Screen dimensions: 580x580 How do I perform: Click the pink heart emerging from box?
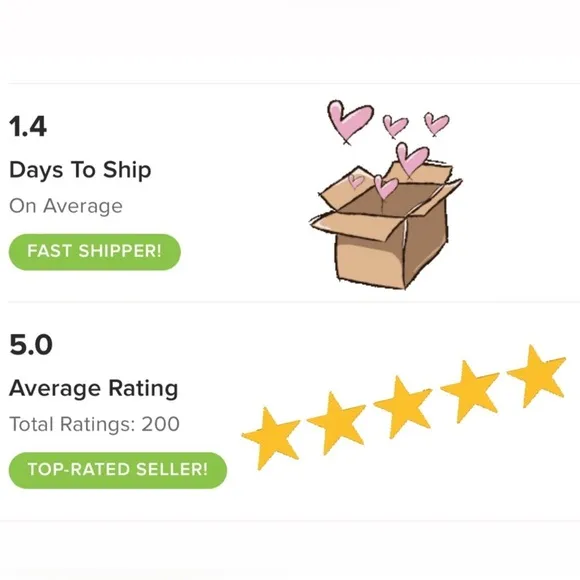385,187
